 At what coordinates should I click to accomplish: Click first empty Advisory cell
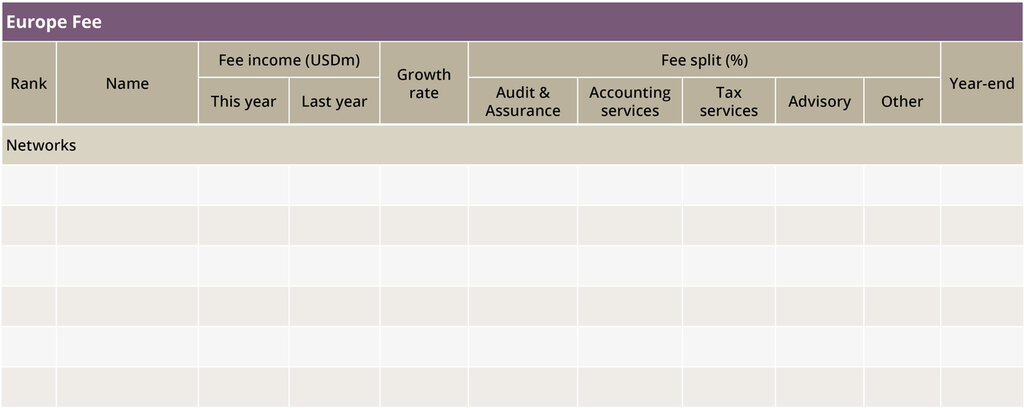coord(819,185)
